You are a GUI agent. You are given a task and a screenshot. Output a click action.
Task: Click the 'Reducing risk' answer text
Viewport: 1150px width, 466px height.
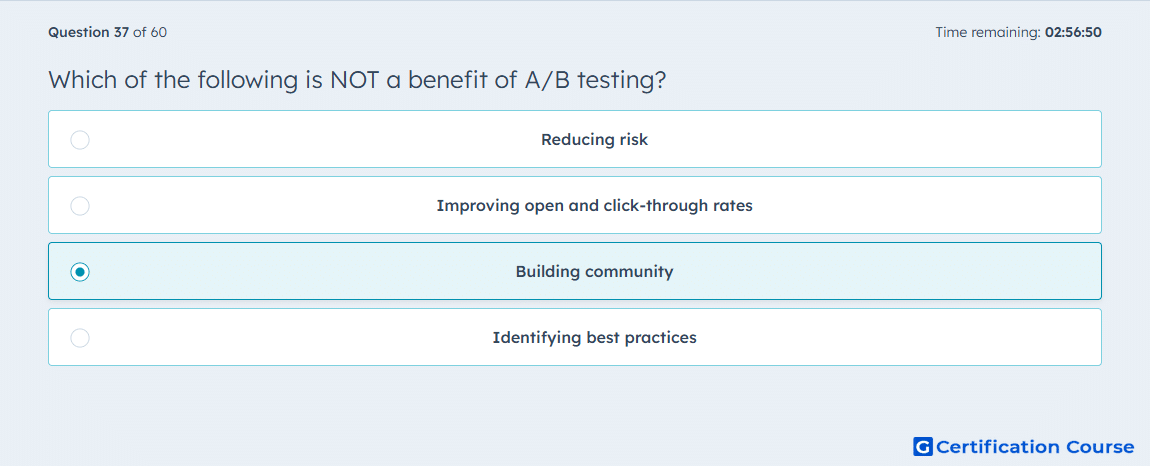(594, 139)
